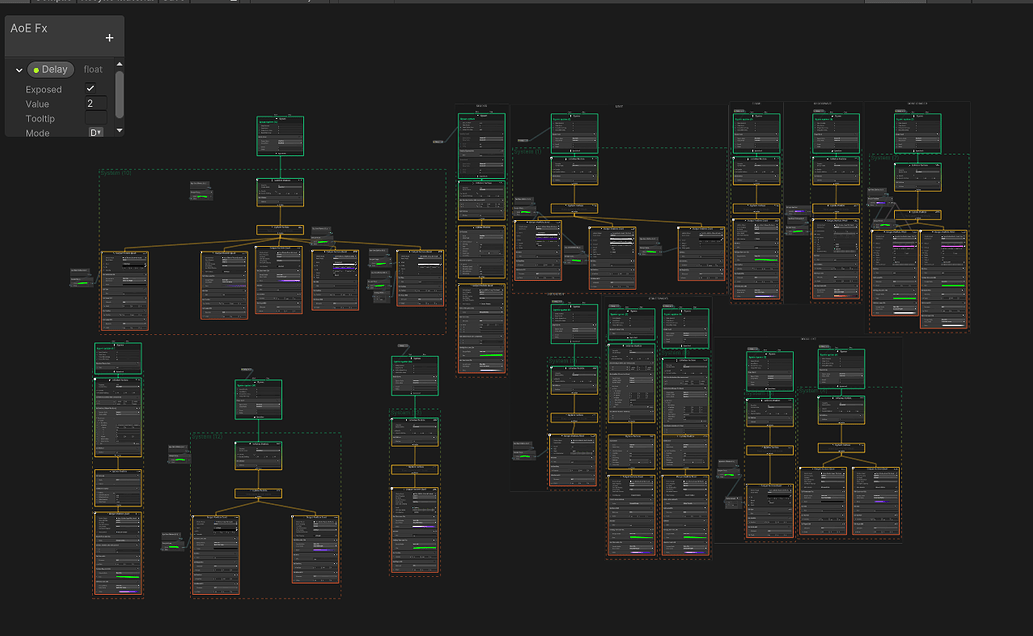Toggle the Exposed checkbox
Screen dimensions: 1033x636
coord(91,89)
